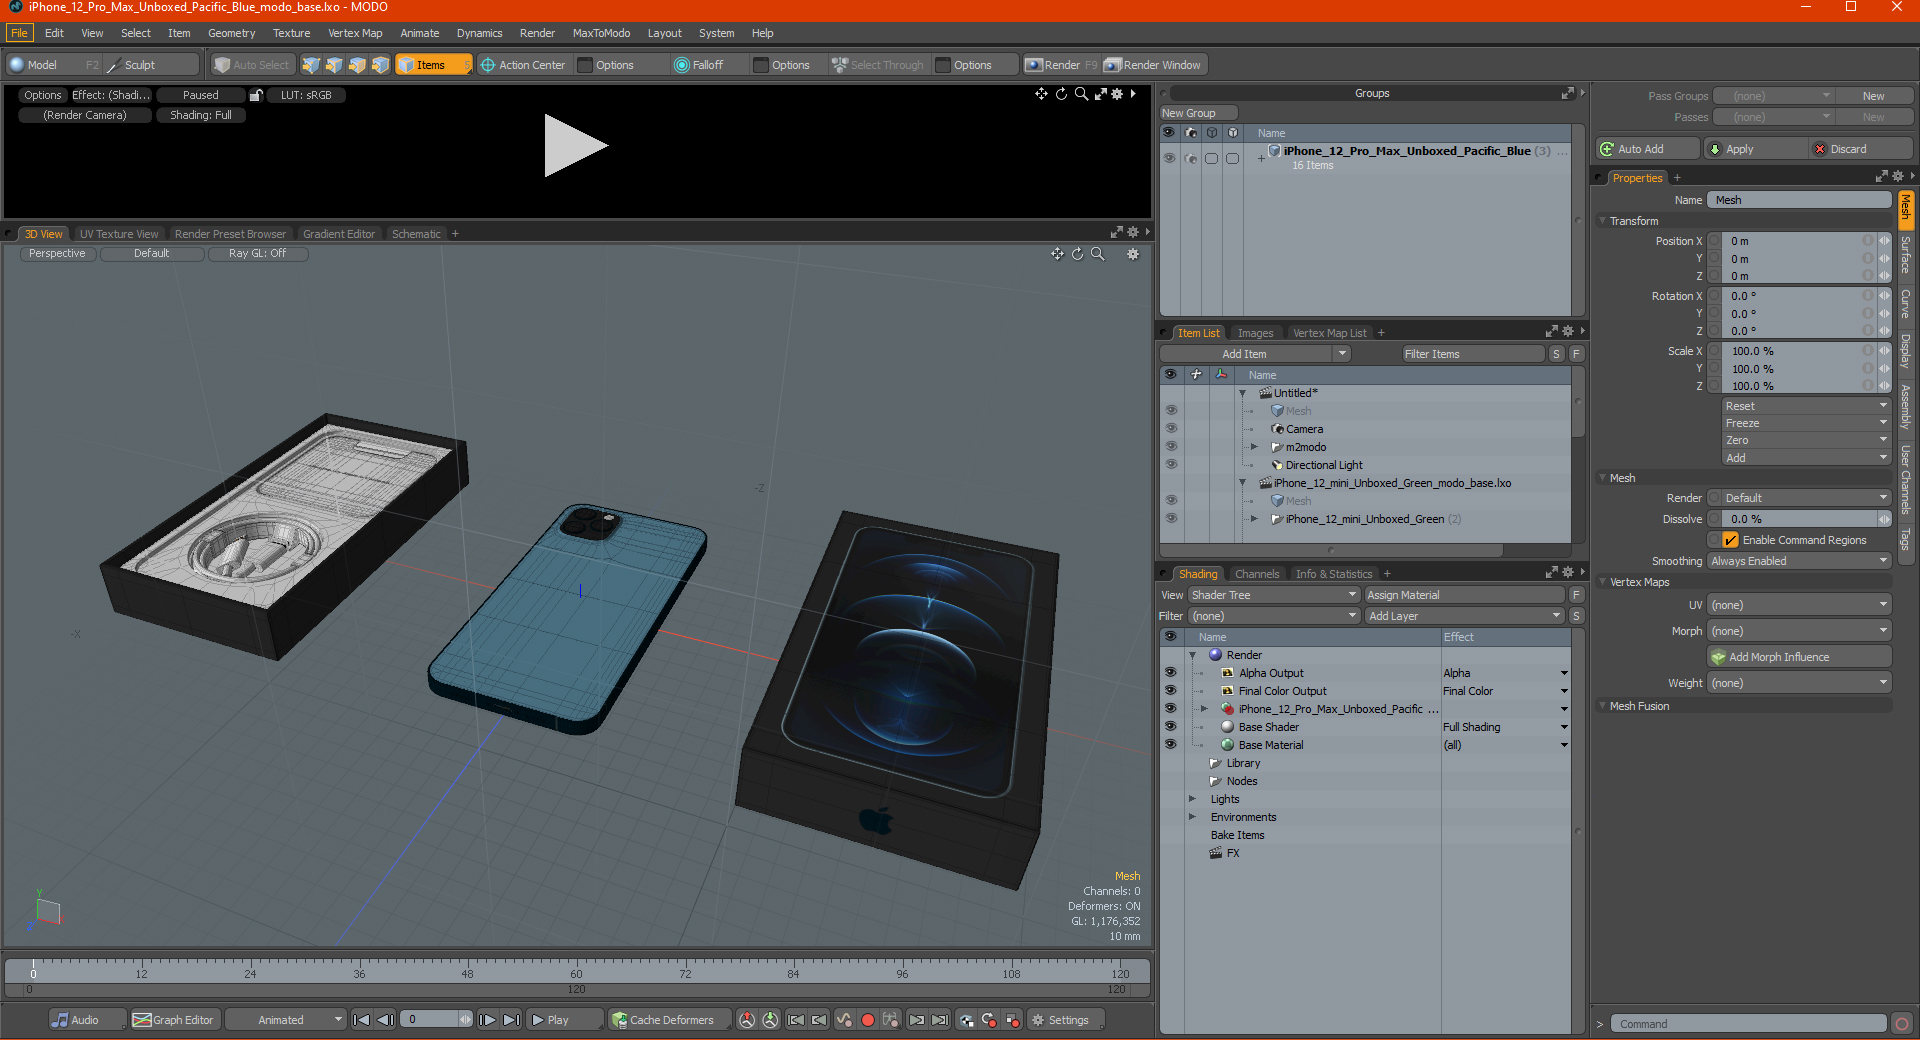This screenshot has width=1920, height=1040.
Task: Open 3D viewport gear settings icon
Action: coord(1133,254)
